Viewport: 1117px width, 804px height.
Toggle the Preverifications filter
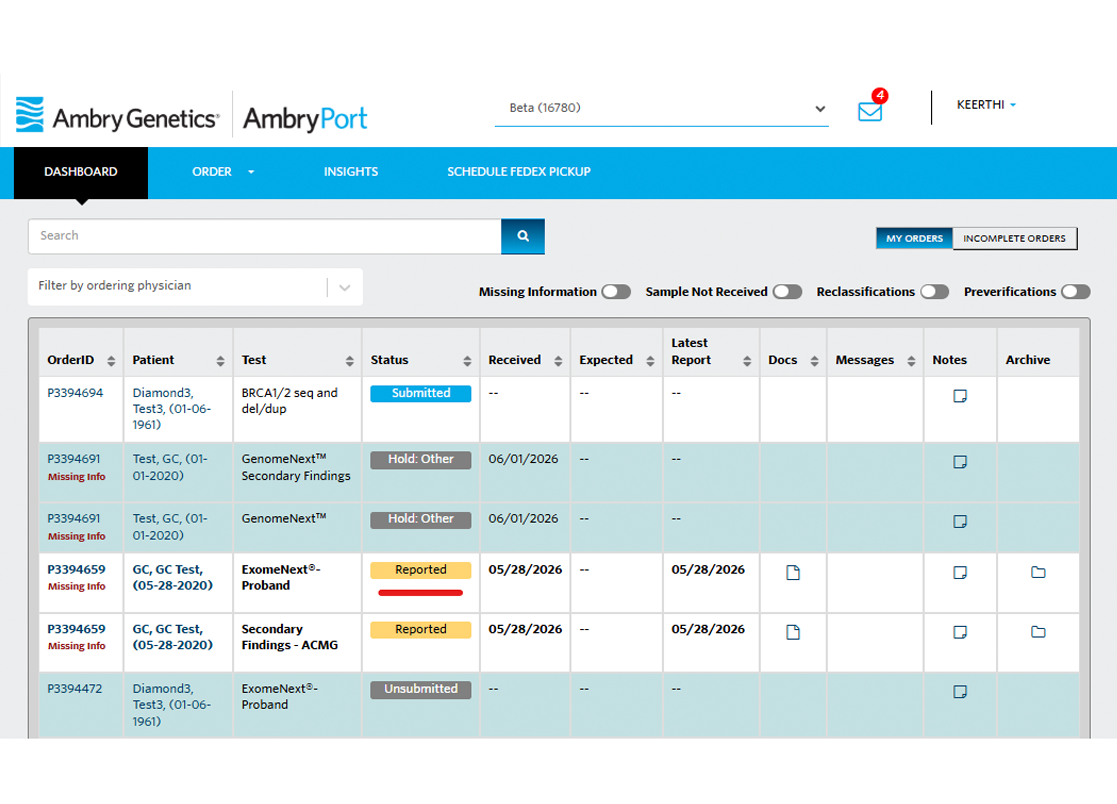coord(1076,292)
